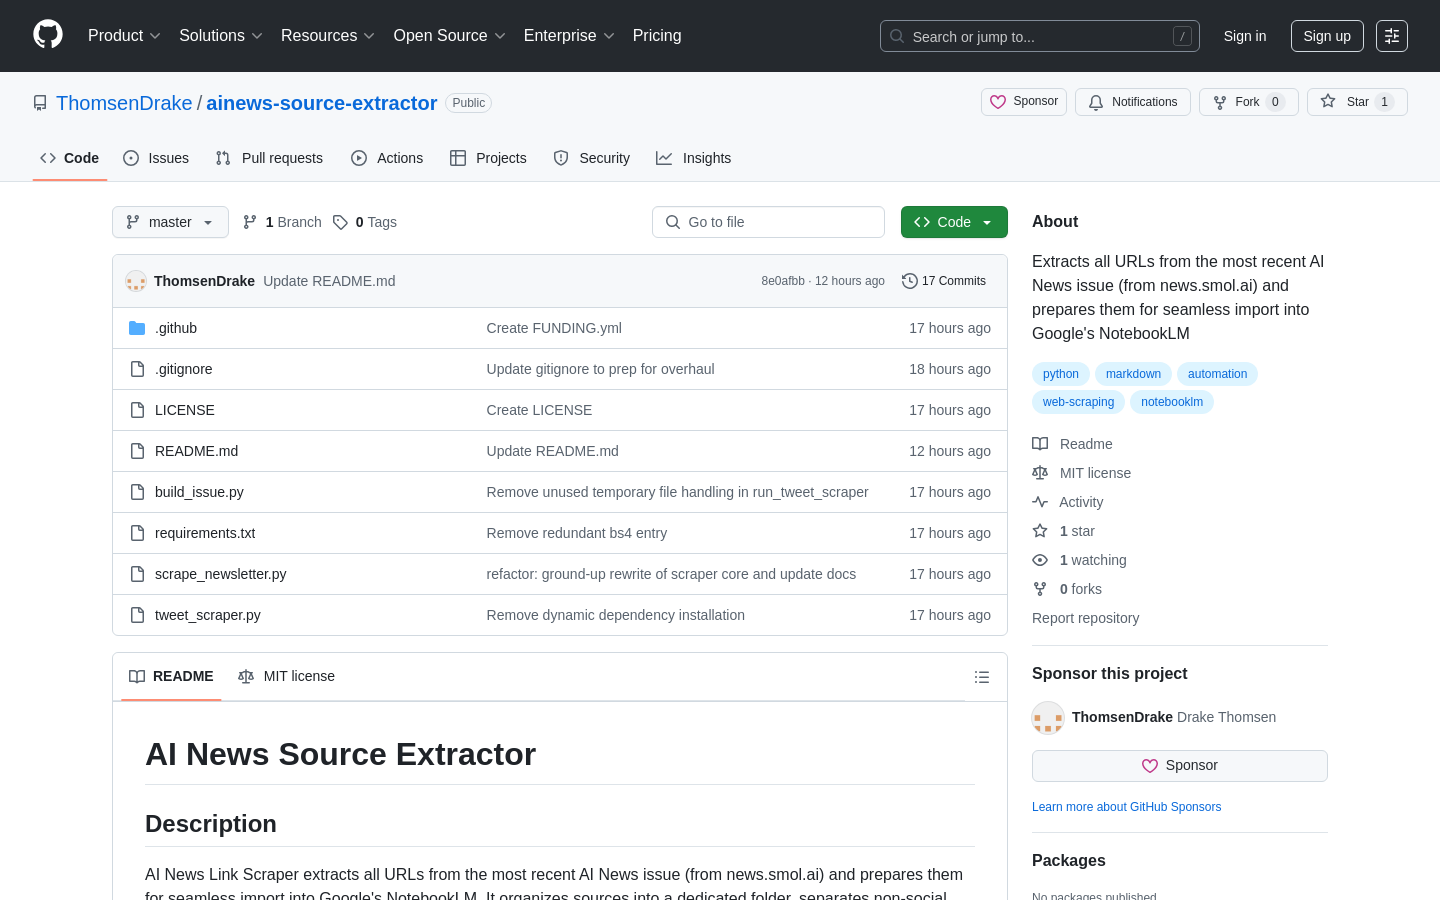Open the Resources dropdown
Screen dimensions: 1440x900
[x=328, y=36]
